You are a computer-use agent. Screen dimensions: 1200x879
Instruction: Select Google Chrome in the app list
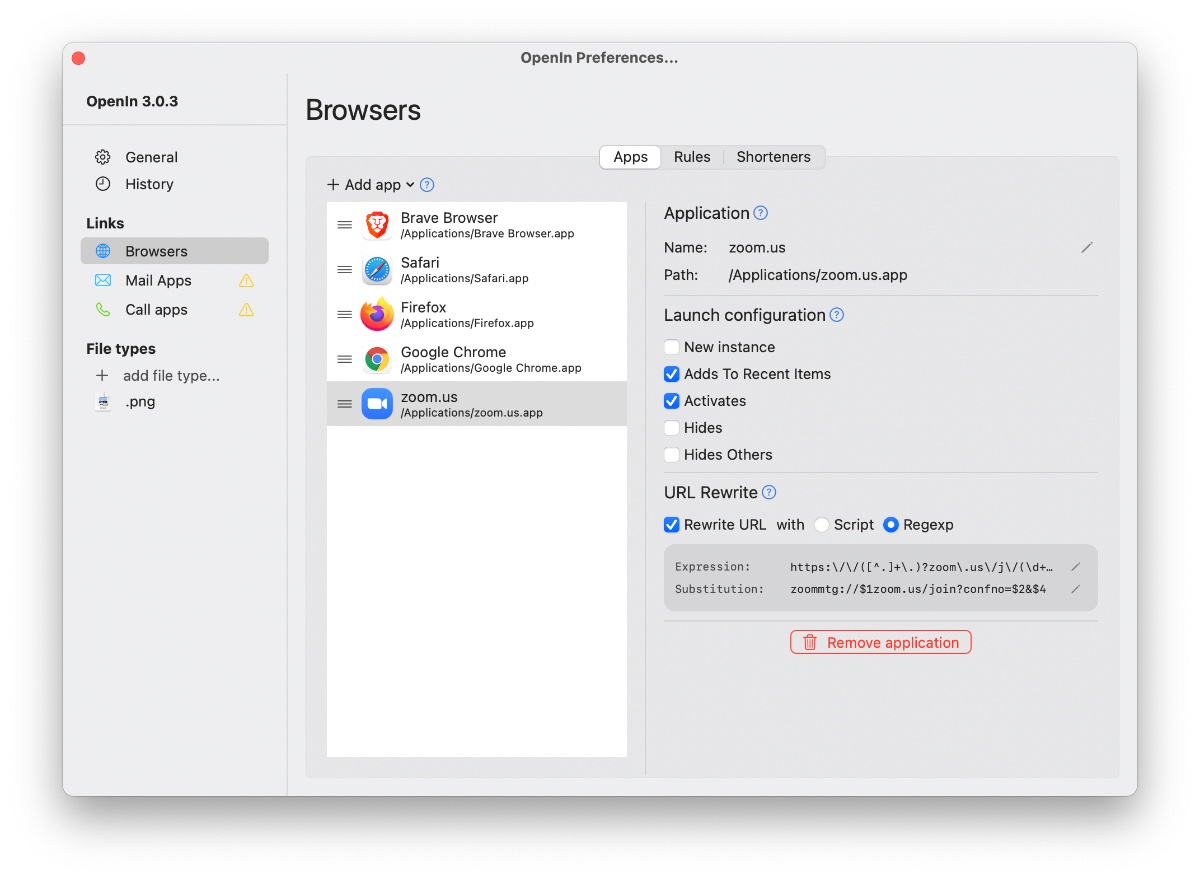(x=477, y=359)
